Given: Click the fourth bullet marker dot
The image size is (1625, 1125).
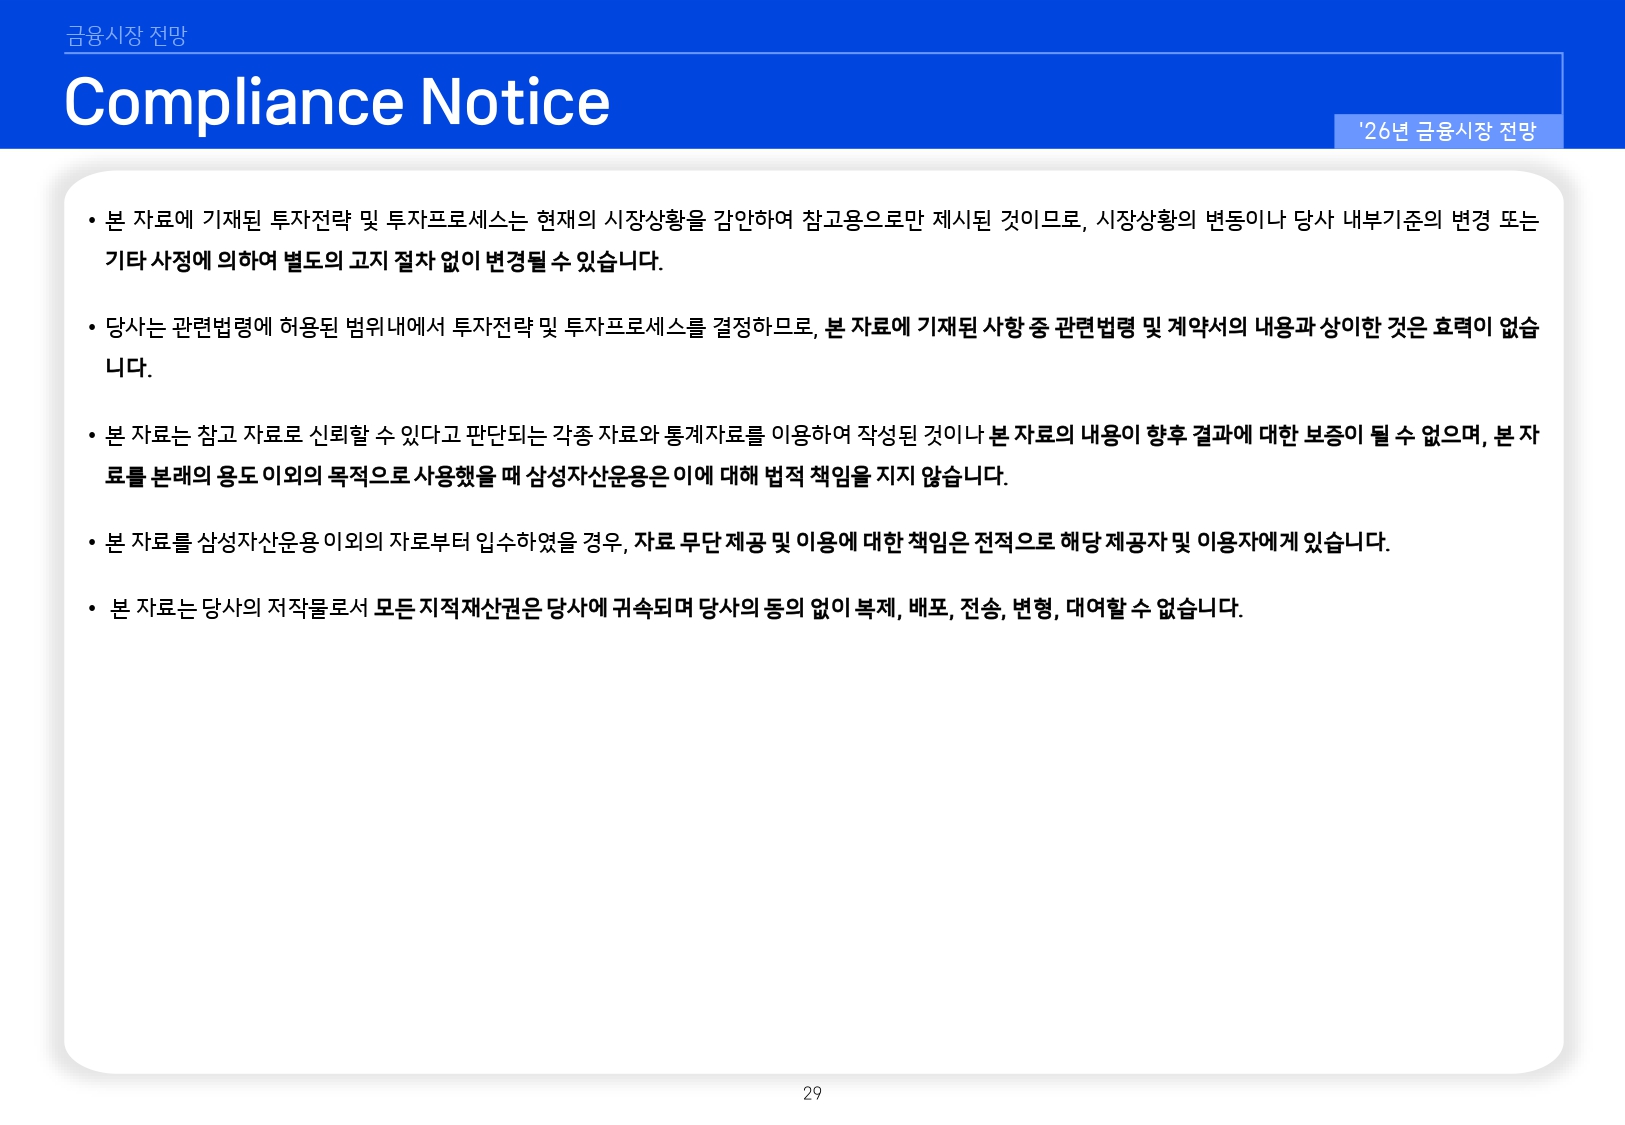Looking at the screenshot, I should click(91, 539).
